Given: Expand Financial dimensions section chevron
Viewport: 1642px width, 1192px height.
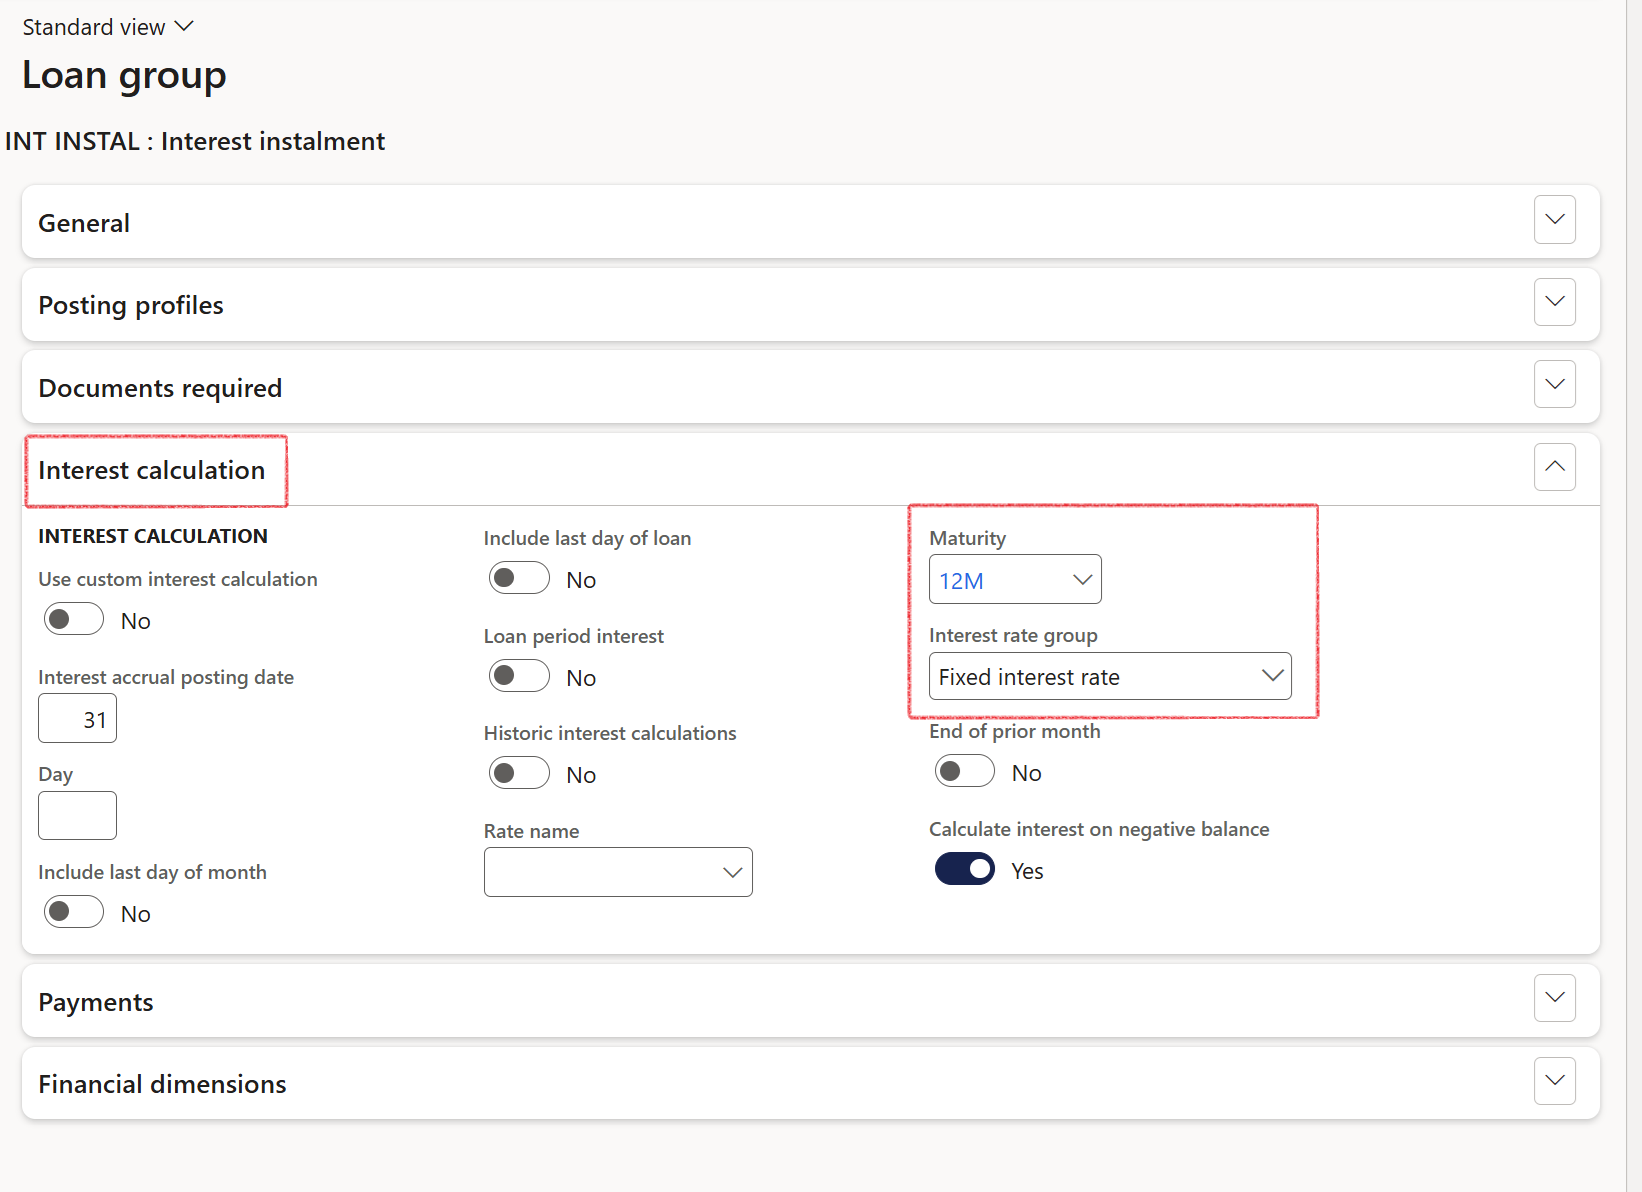Looking at the screenshot, I should tap(1555, 1081).
